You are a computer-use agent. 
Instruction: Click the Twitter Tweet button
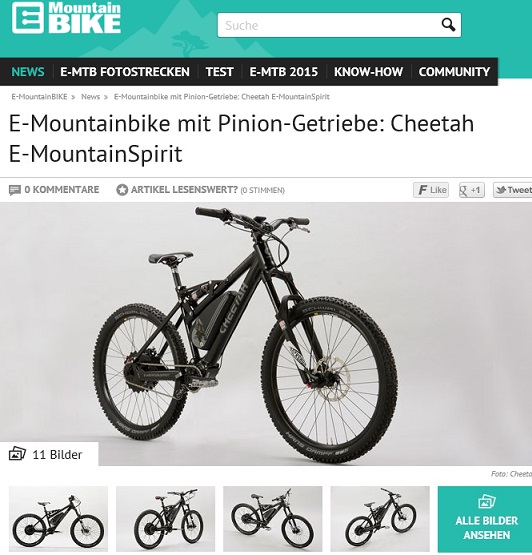click(x=513, y=190)
